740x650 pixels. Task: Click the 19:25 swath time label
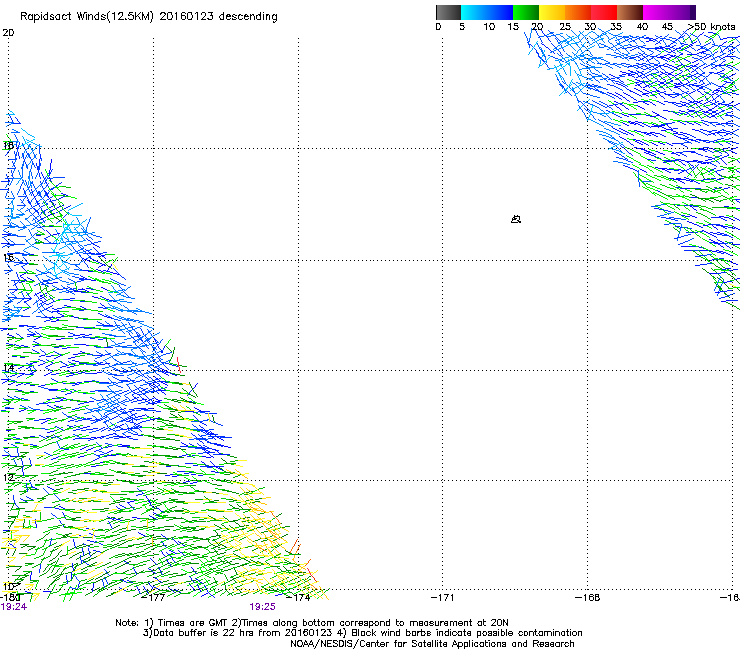(262, 607)
